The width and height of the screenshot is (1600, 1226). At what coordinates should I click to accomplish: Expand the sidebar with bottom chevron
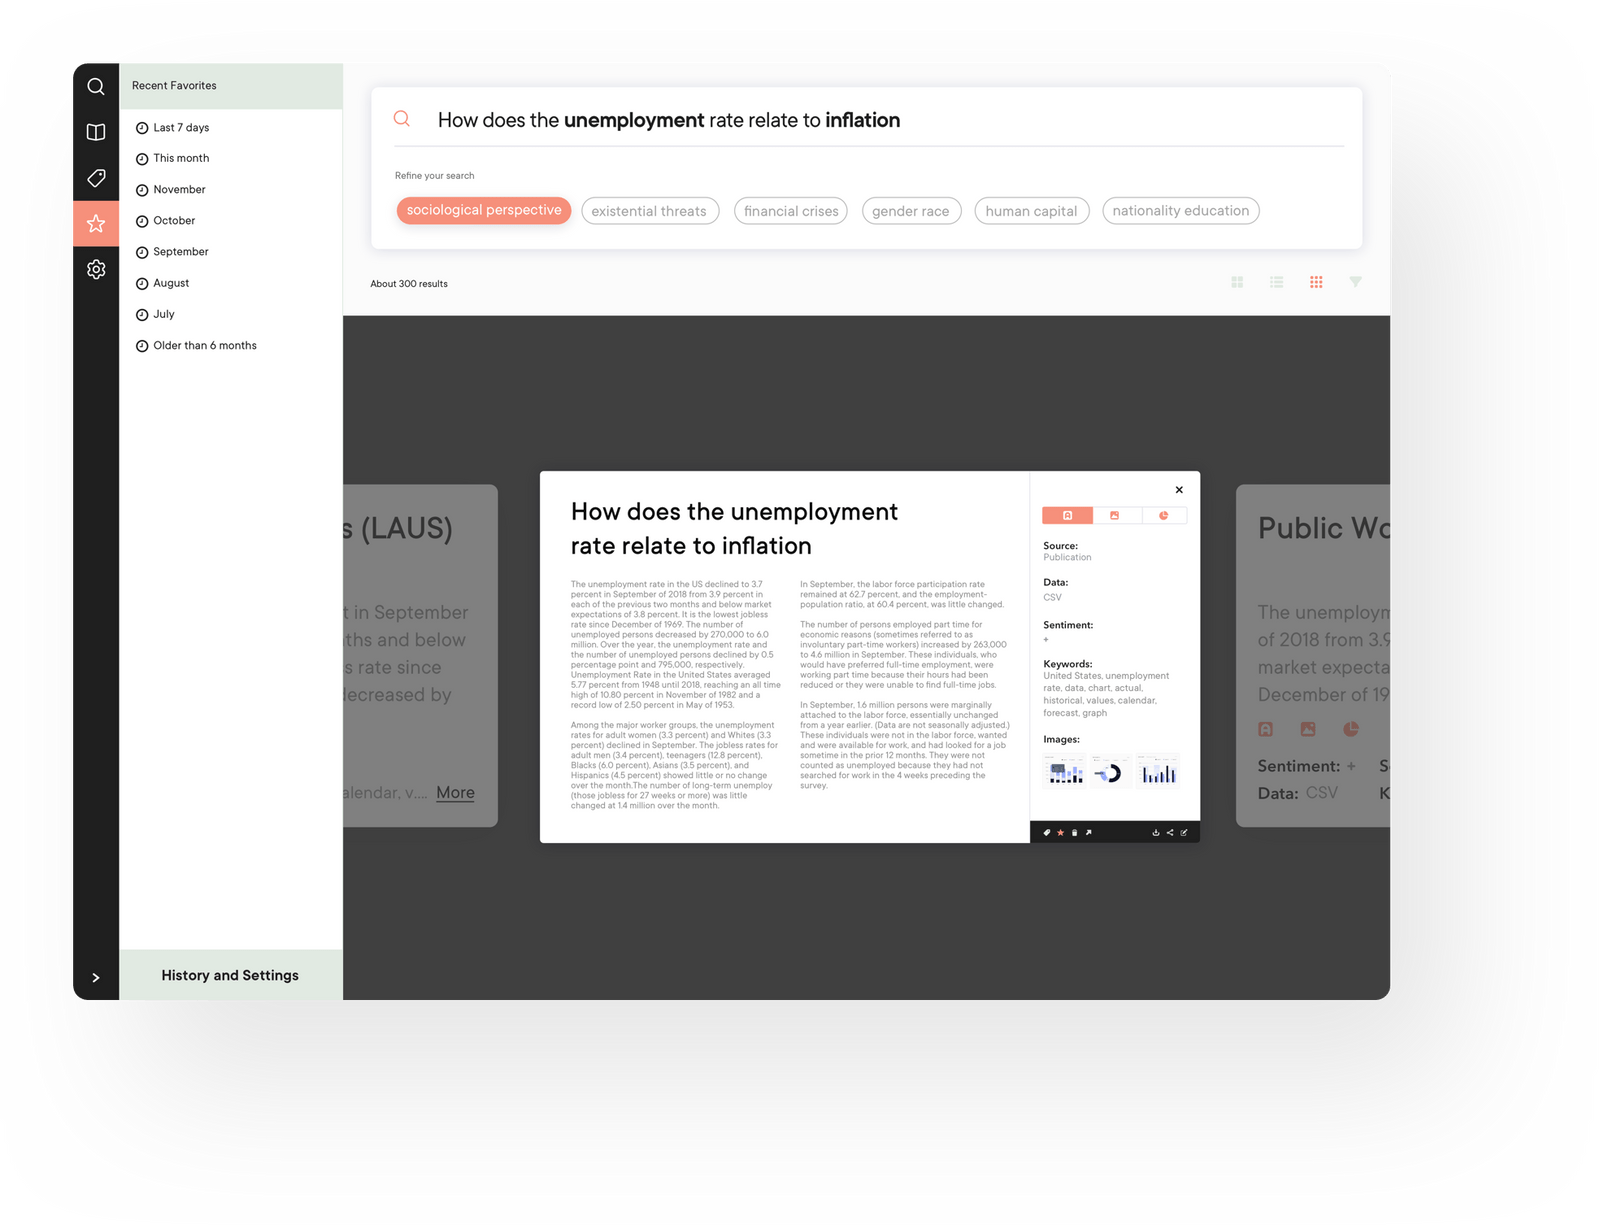[96, 977]
